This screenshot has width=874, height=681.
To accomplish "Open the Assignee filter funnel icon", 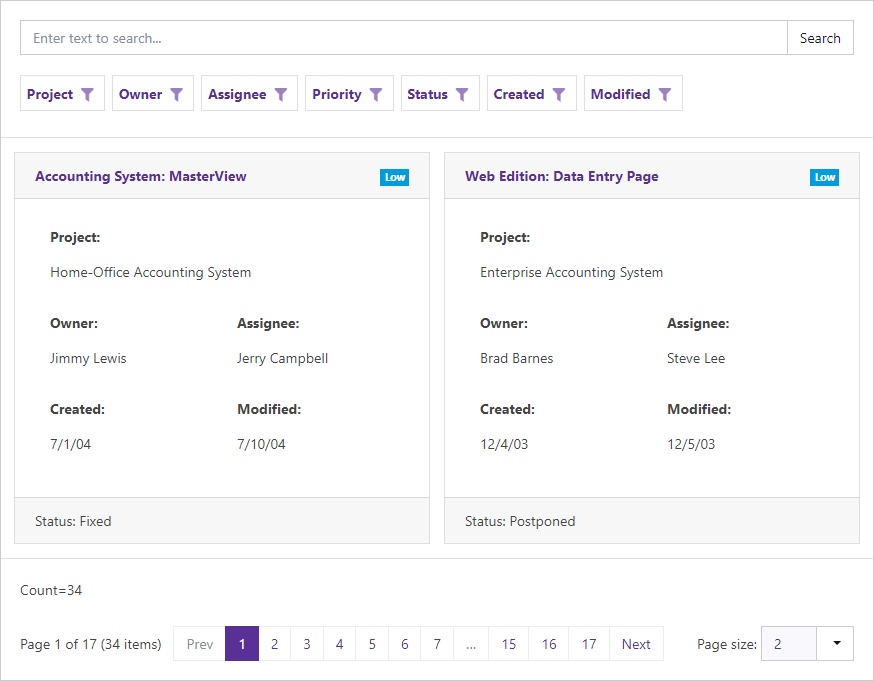I will click(281, 94).
